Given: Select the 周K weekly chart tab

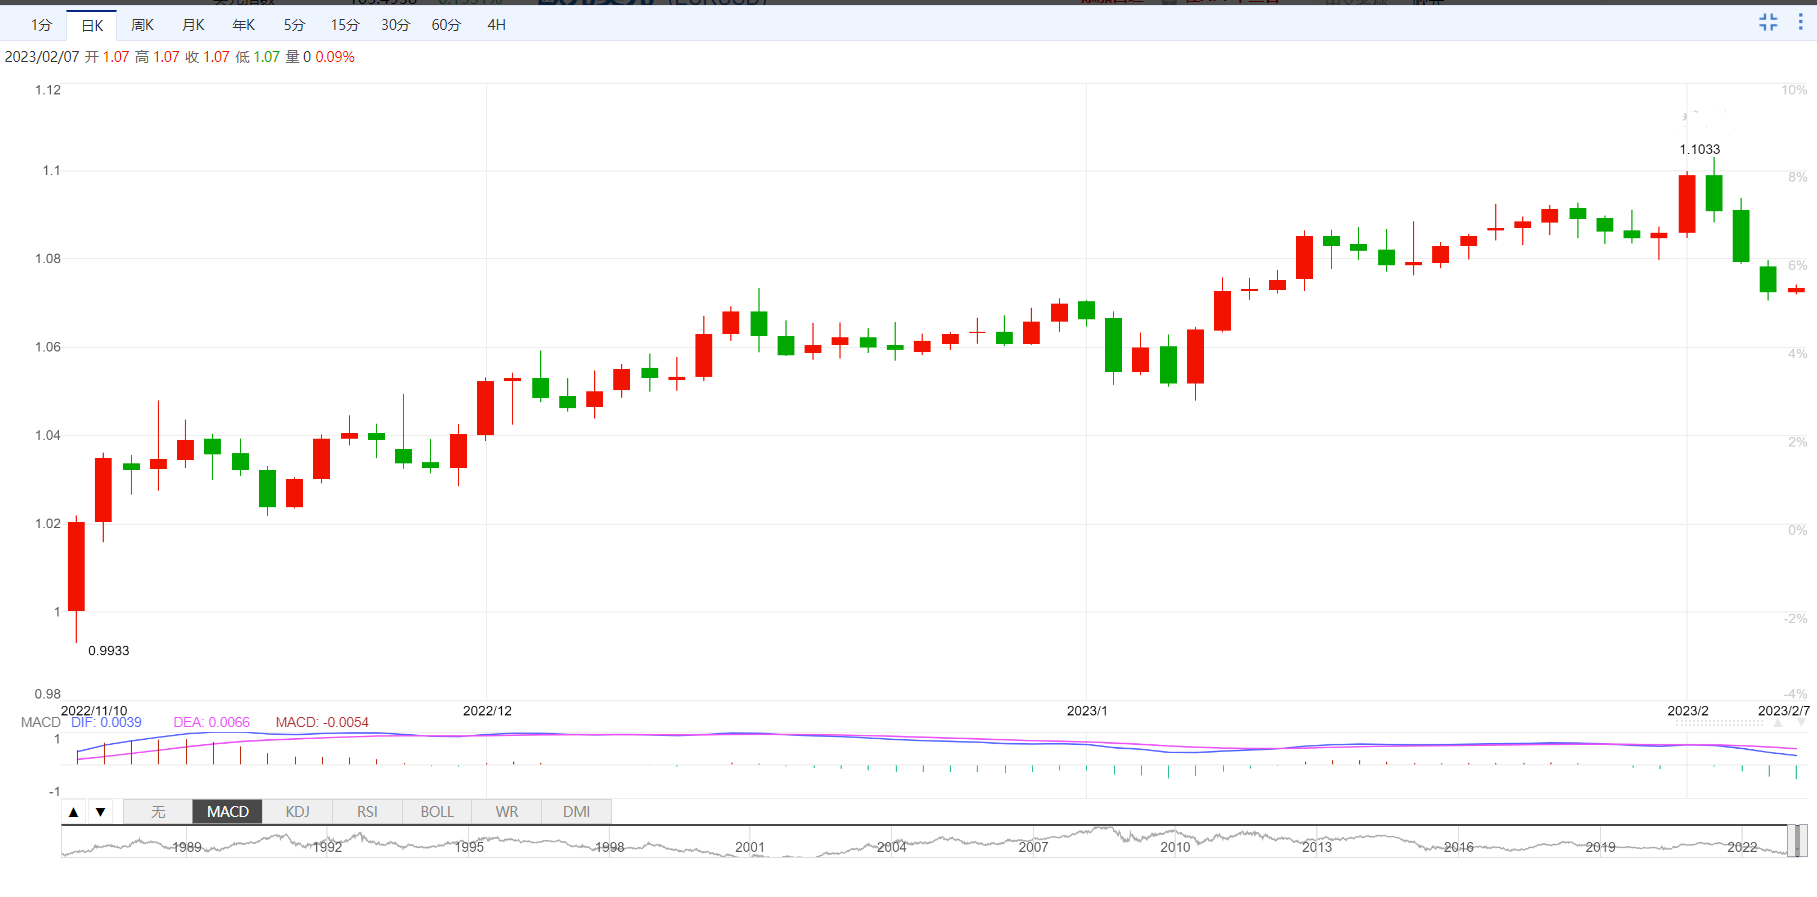Looking at the screenshot, I should tap(142, 25).
